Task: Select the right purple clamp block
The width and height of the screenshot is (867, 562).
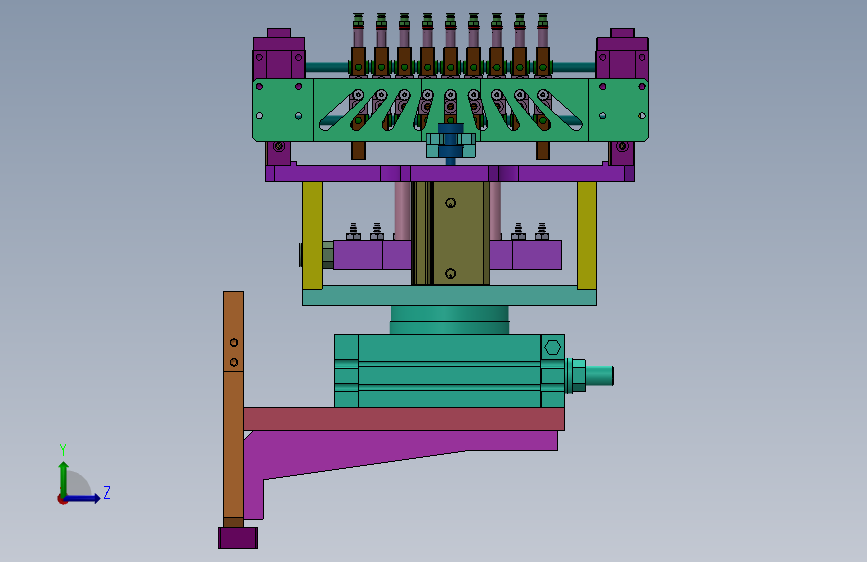Action: click(x=525, y=254)
